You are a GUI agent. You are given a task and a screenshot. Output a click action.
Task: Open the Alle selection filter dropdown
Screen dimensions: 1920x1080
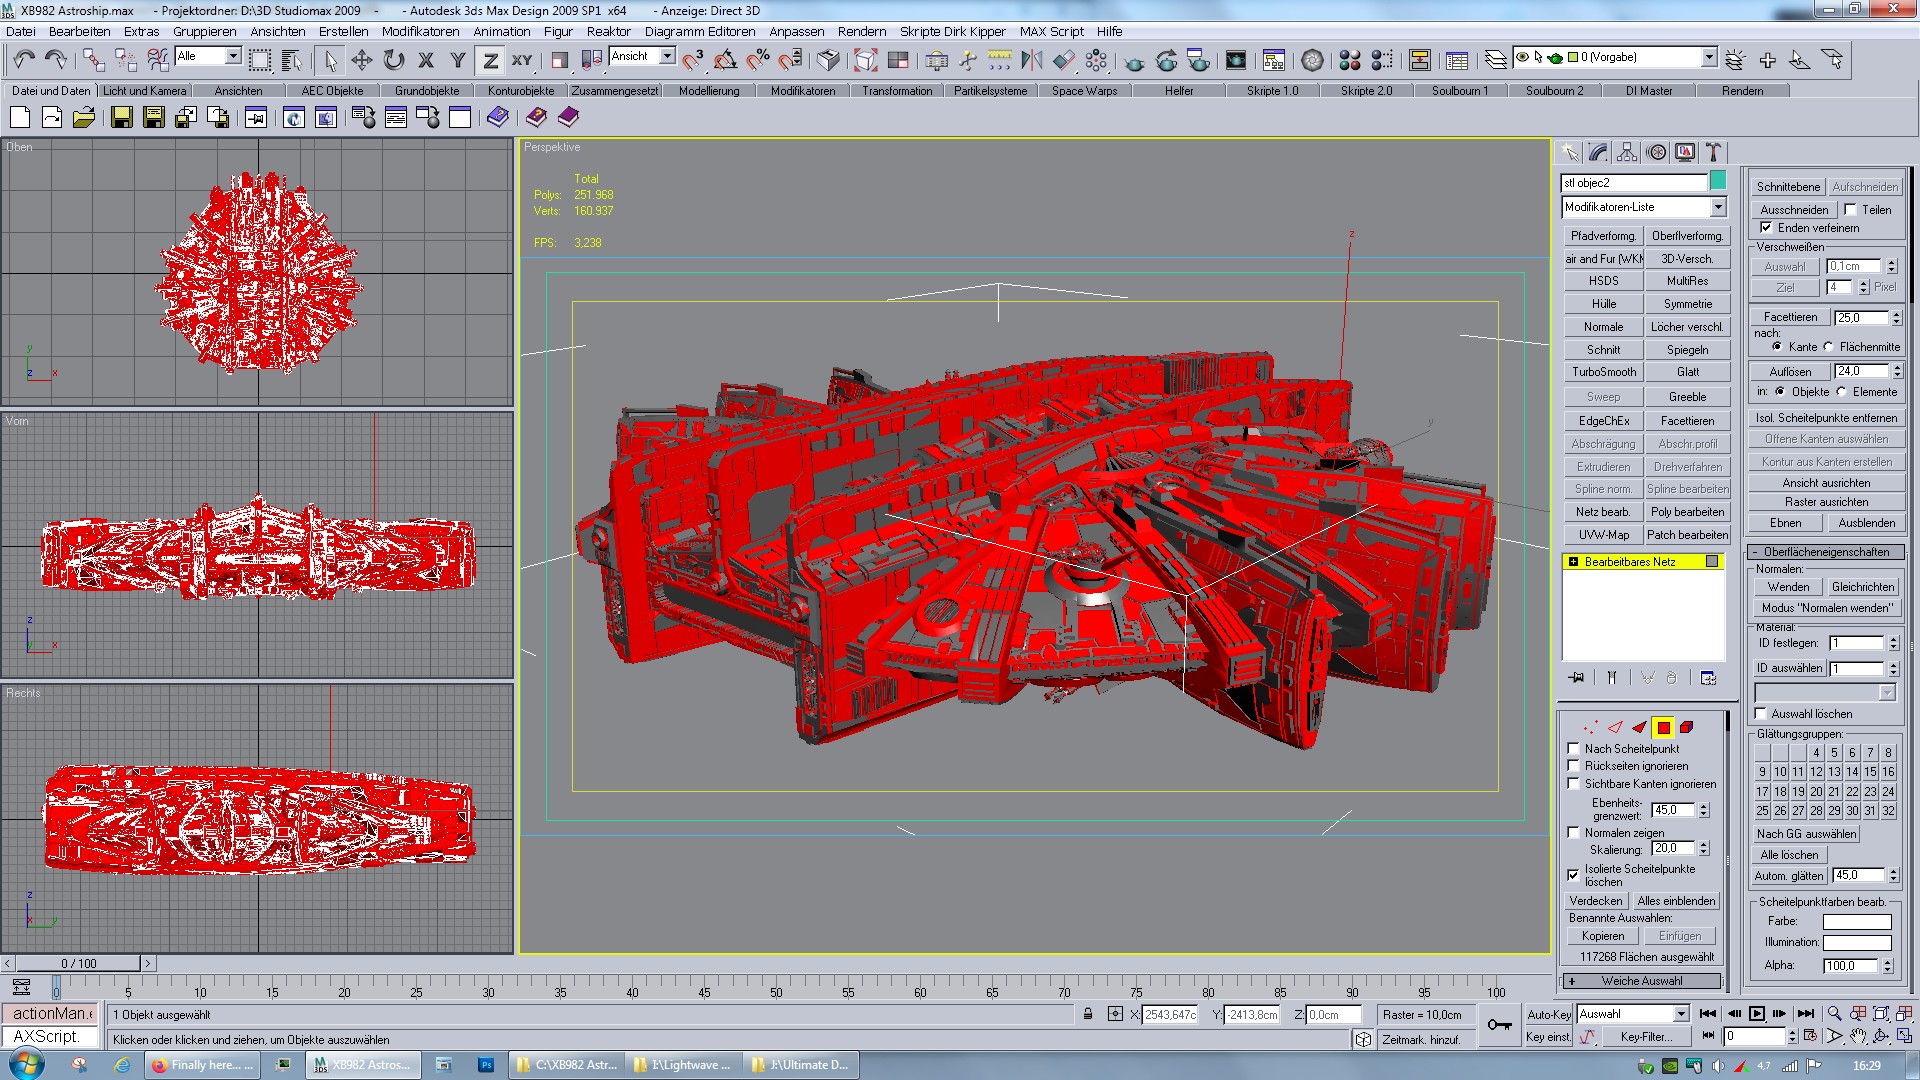[233, 56]
